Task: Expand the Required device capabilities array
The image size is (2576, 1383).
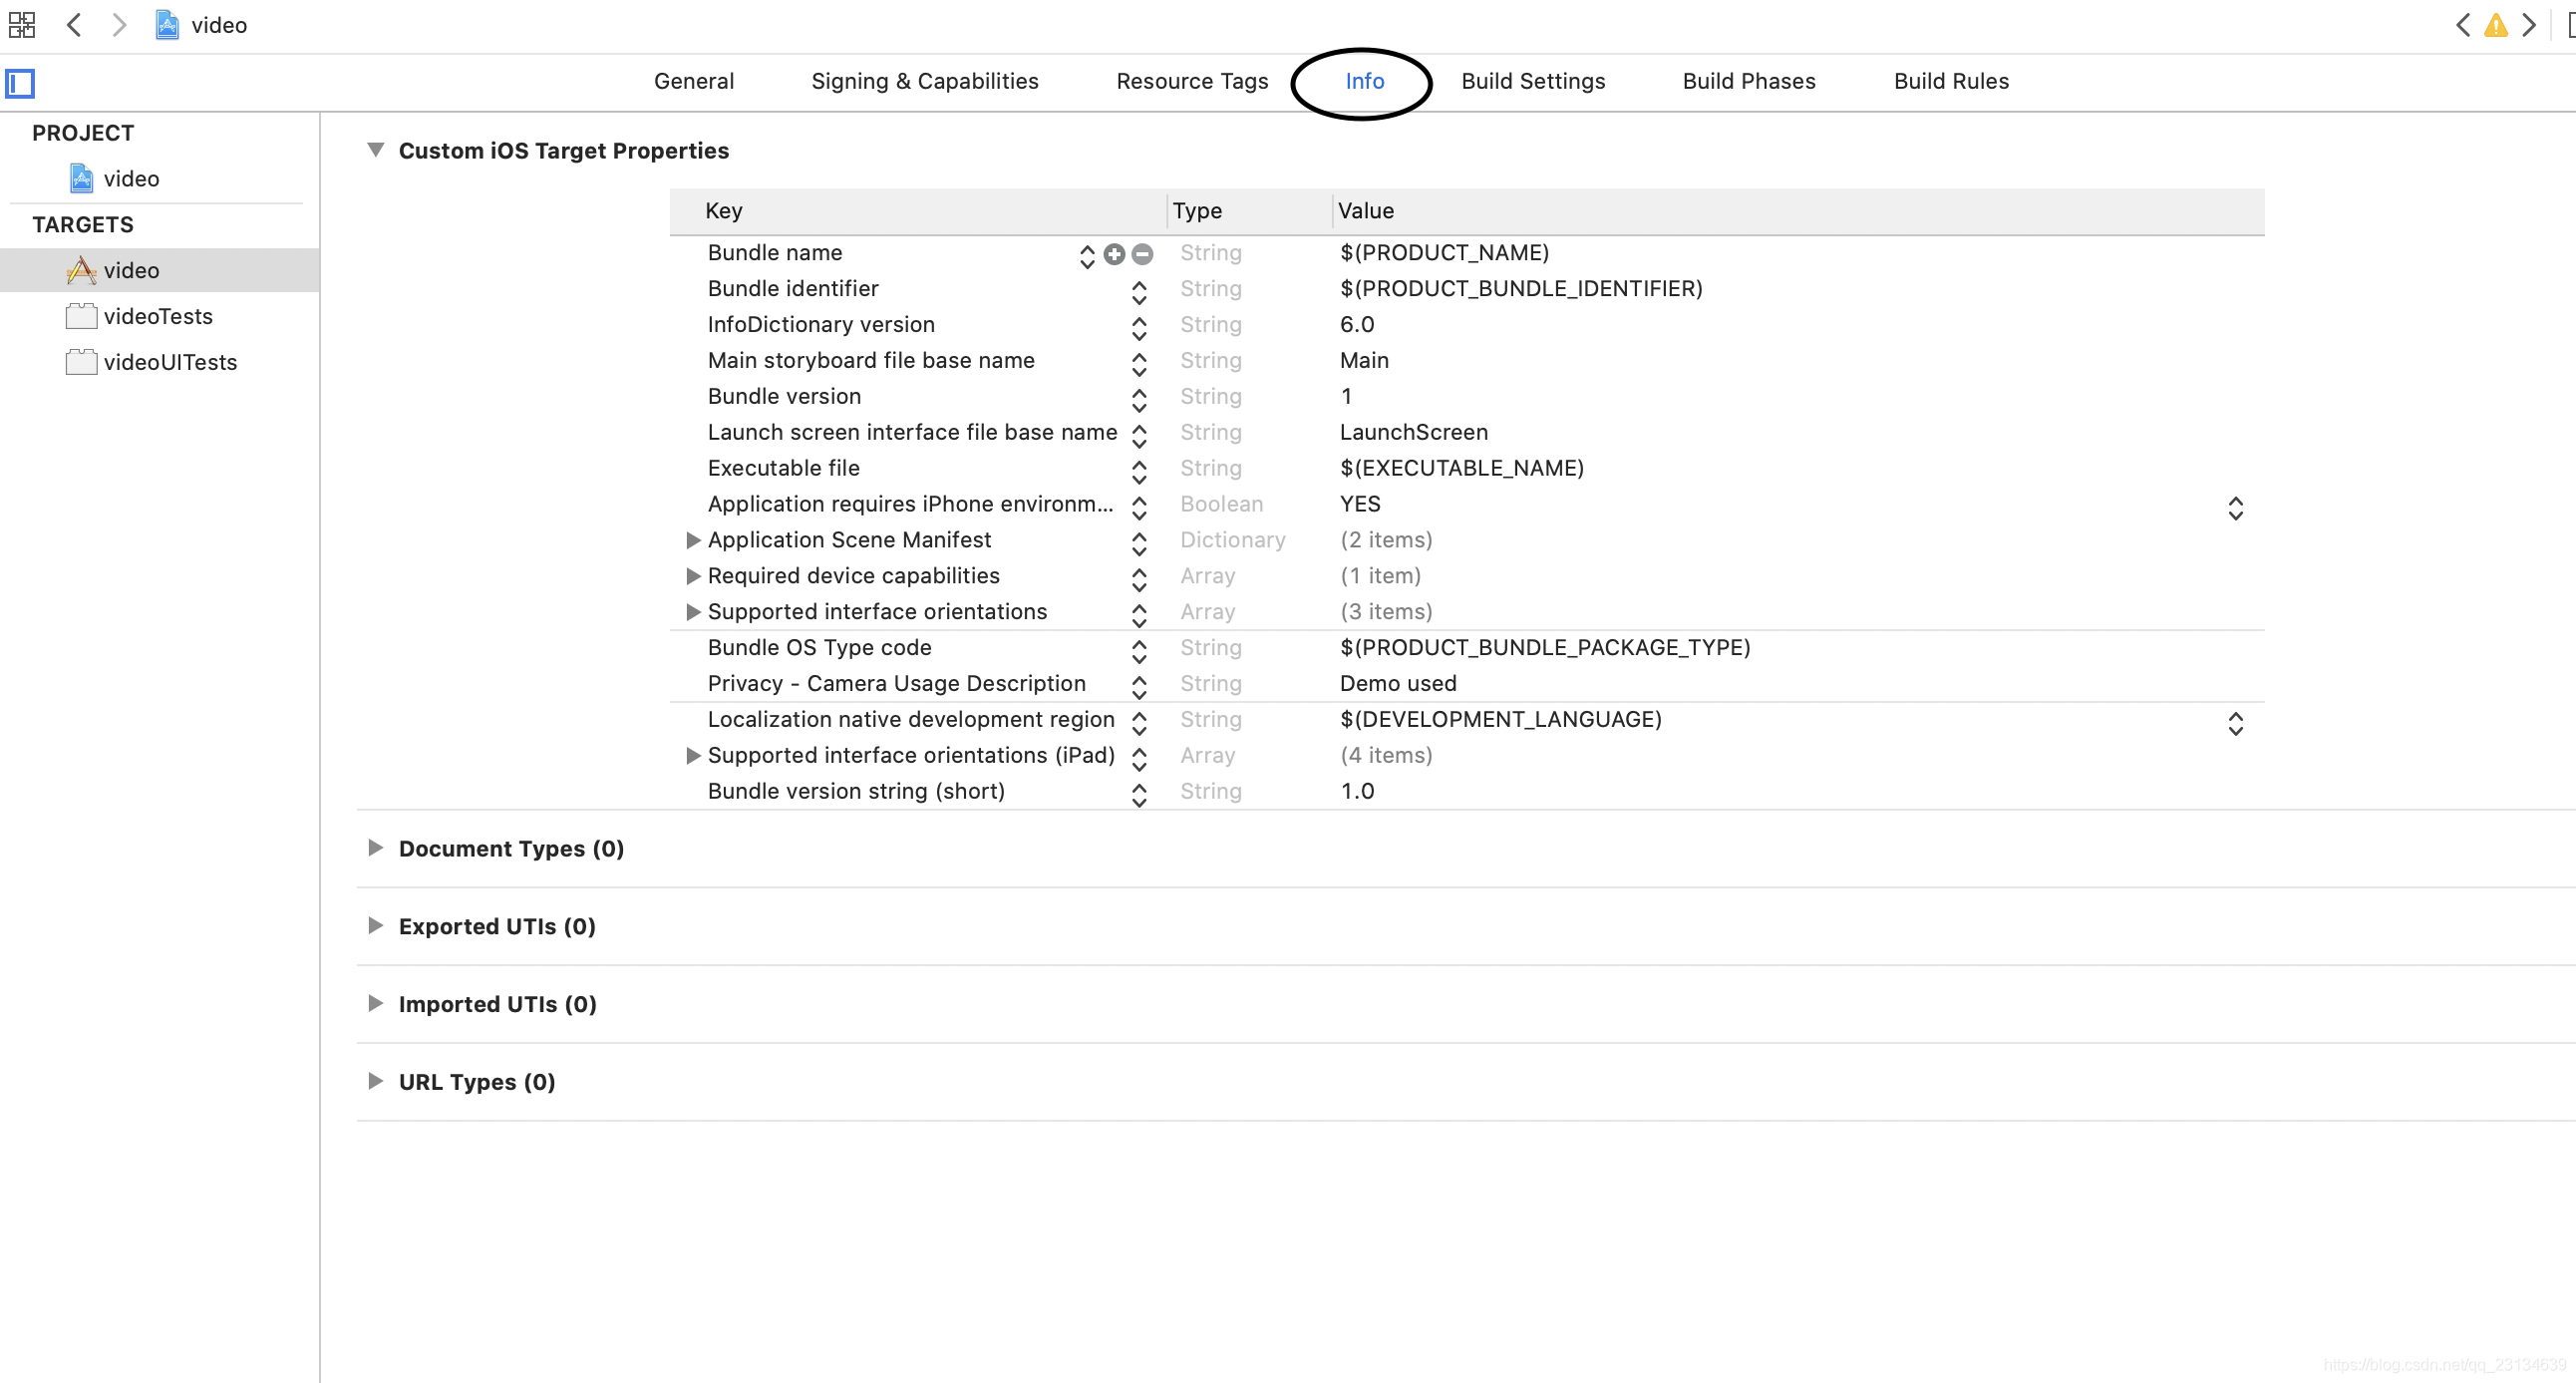Action: click(x=692, y=575)
